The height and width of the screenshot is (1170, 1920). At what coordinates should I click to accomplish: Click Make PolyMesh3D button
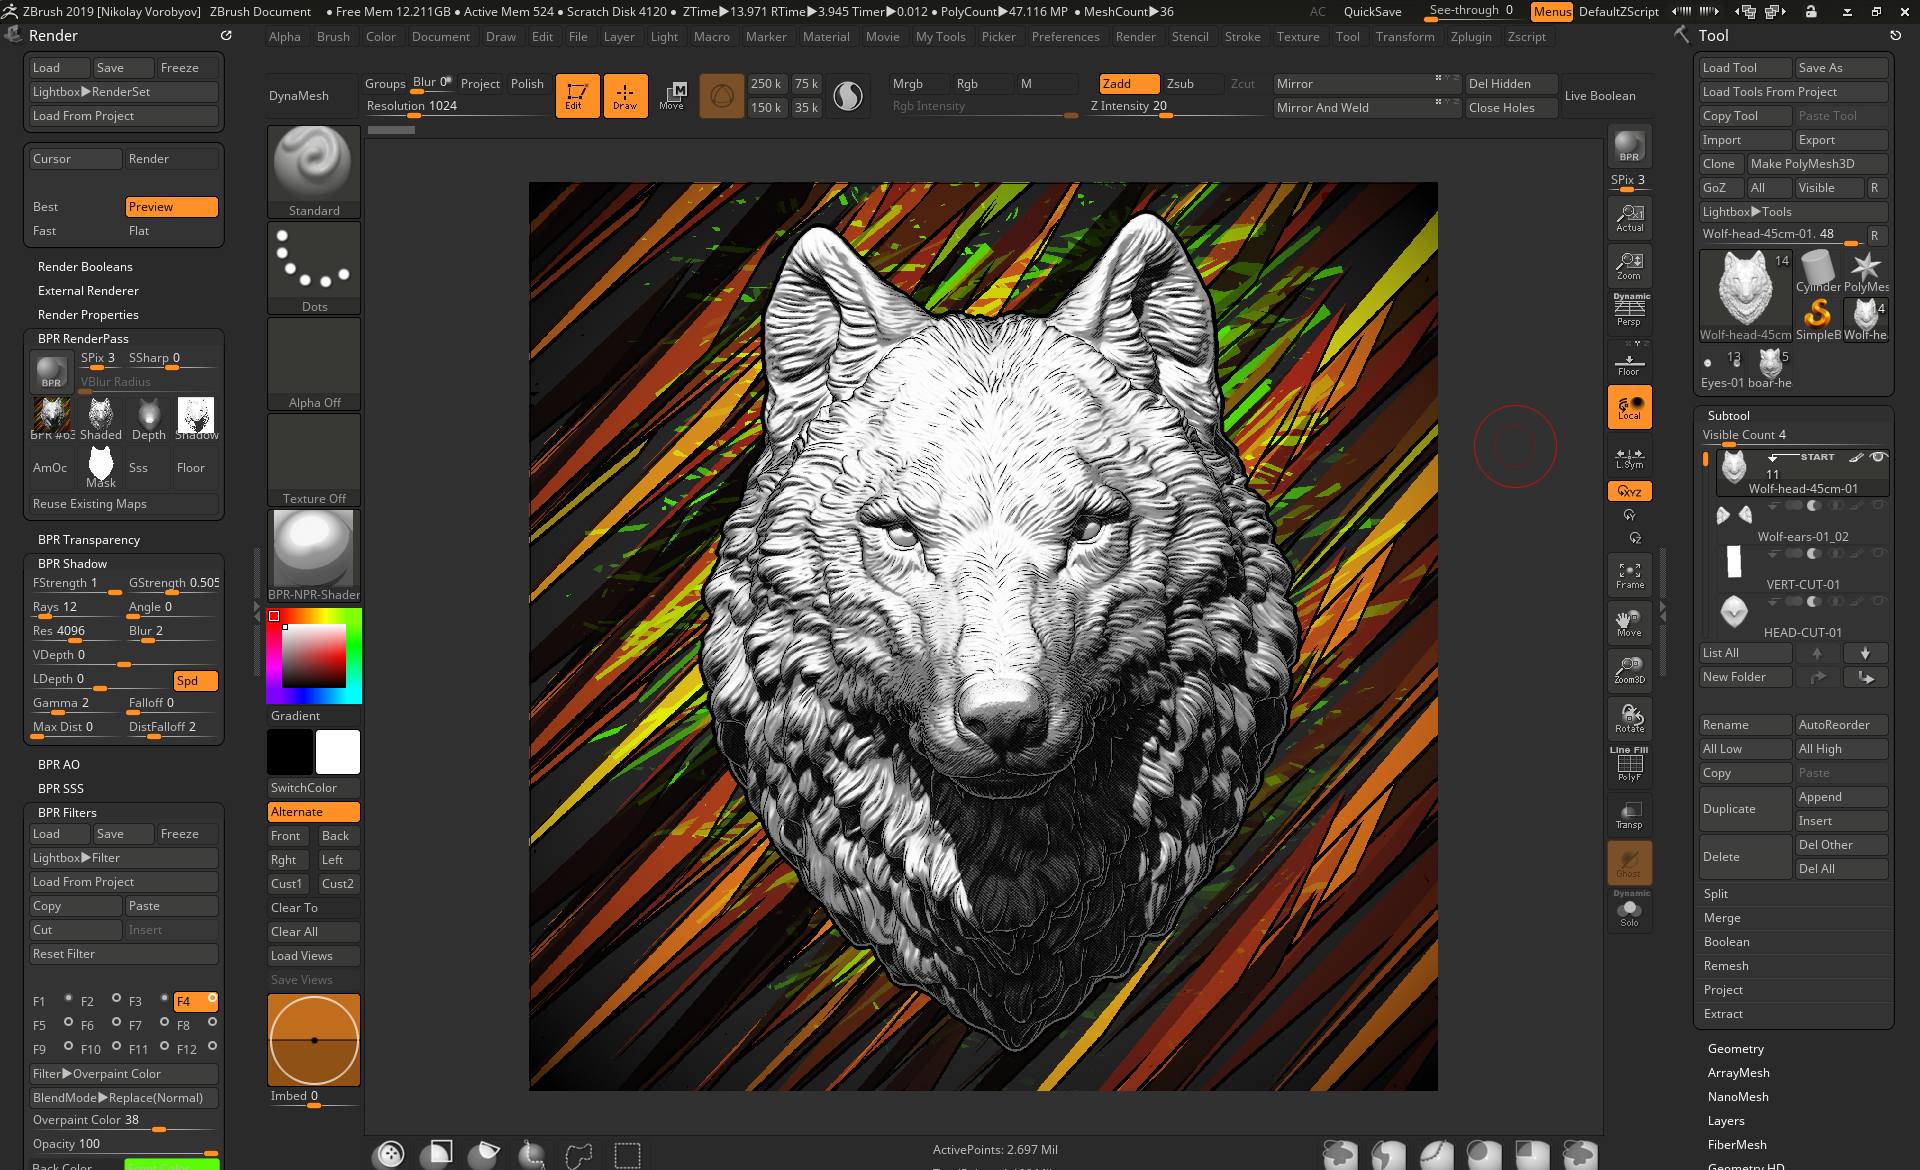1816,164
